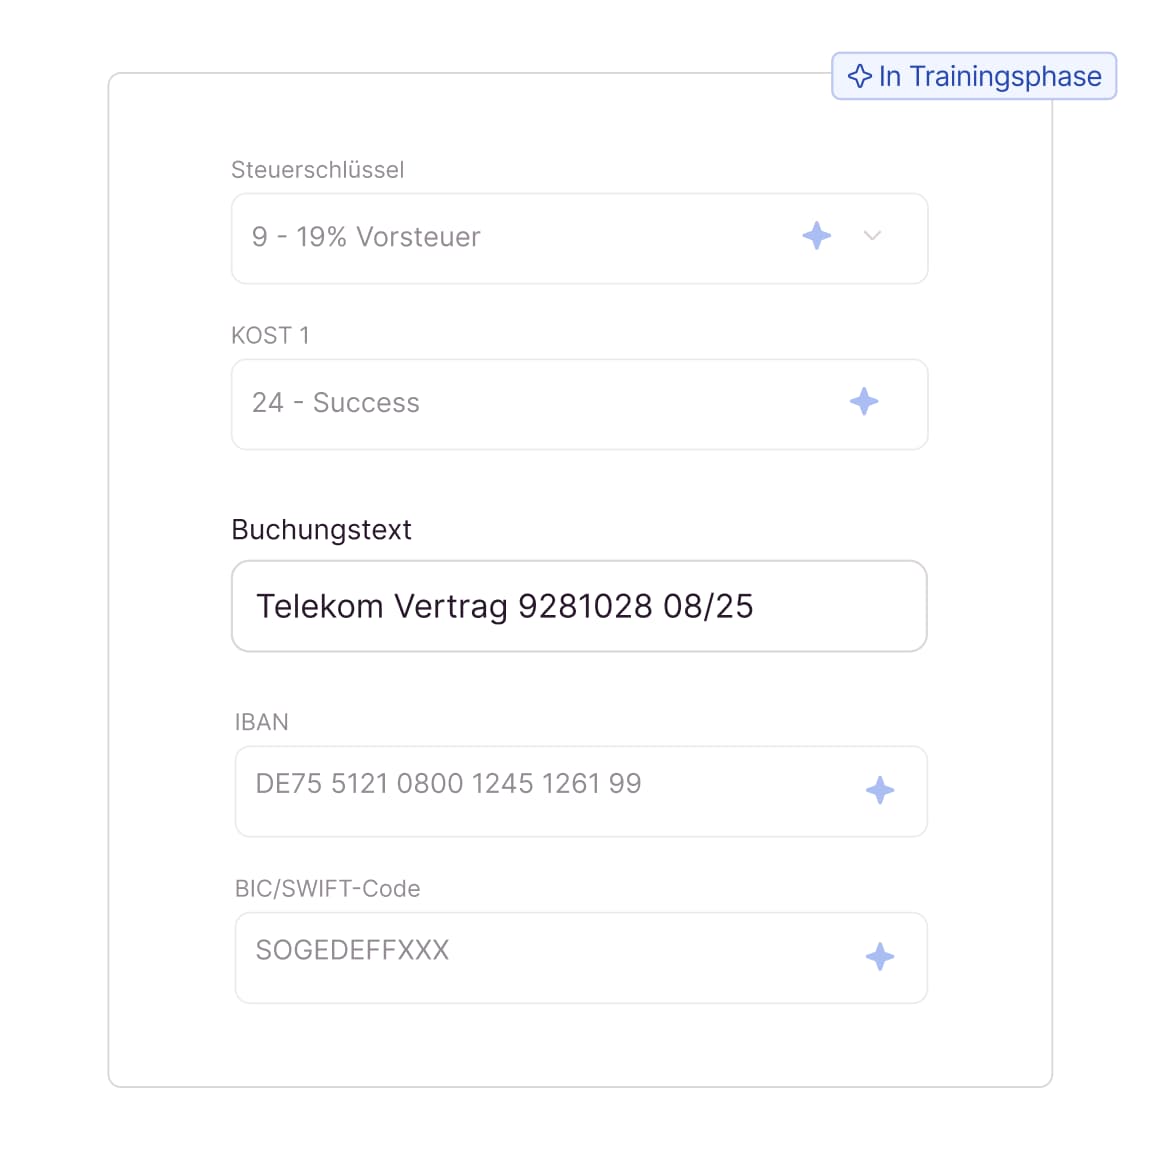Viewport: 1160px width, 1160px height.
Task: Expand the Steuerschlüssel dropdown chevron
Action: (872, 236)
